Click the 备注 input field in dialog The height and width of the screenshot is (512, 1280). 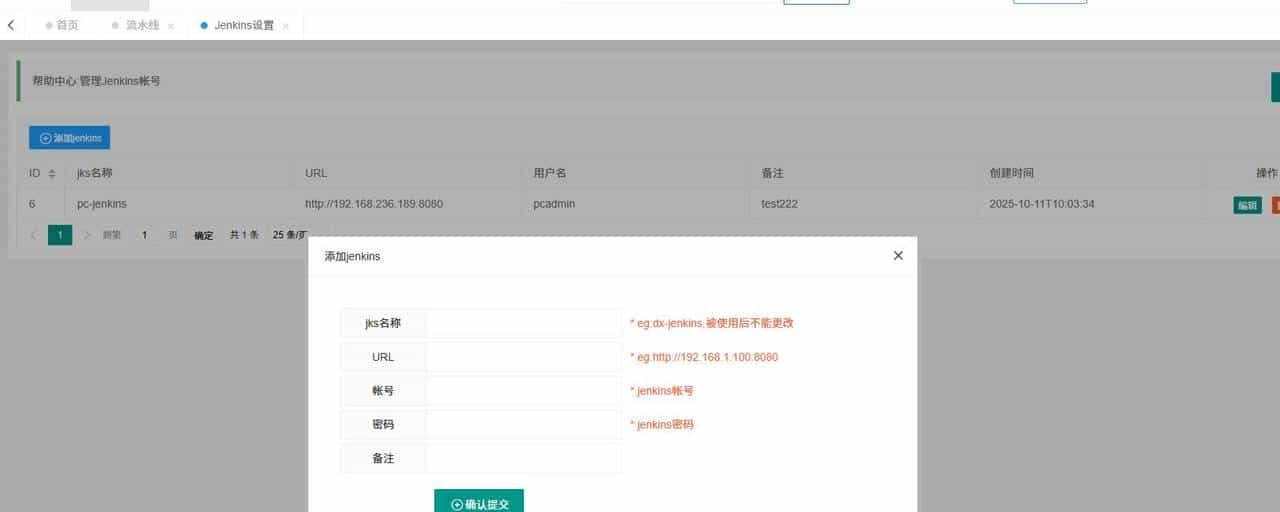[x=523, y=459]
